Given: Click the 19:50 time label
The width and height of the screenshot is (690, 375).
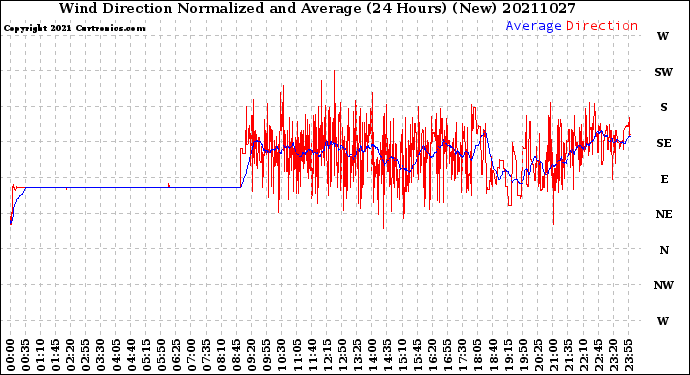Looking at the screenshot, I should click(523, 355).
